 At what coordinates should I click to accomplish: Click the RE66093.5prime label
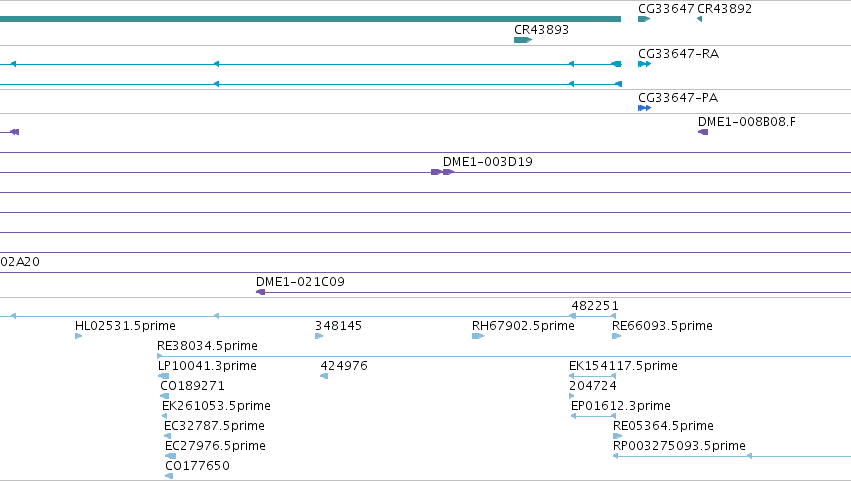pos(662,326)
